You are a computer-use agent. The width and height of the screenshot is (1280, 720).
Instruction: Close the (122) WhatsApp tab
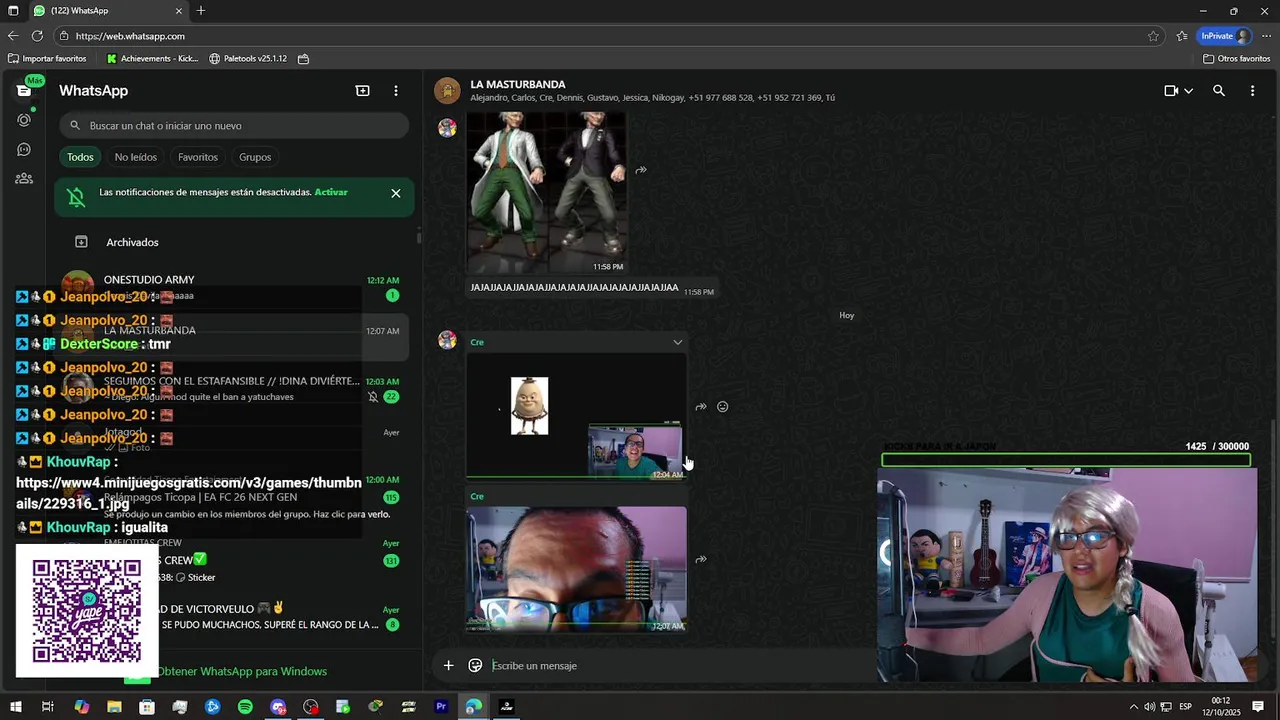[x=179, y=11]
